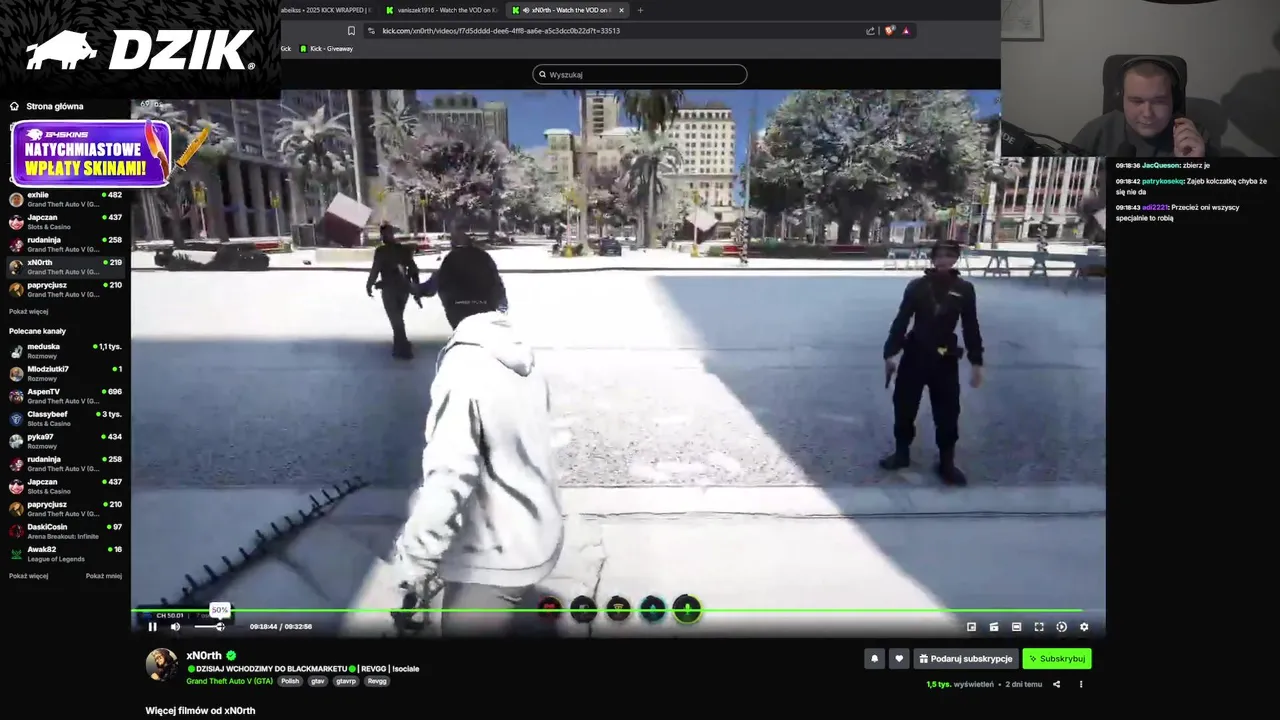
Task: Pause the VOD playback
Action: click(152, 627)
